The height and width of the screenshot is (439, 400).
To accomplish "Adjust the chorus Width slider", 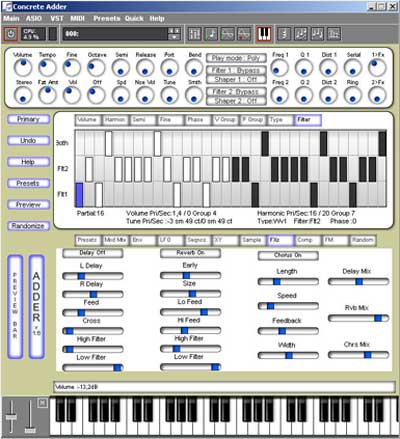I will pos(288,356).
